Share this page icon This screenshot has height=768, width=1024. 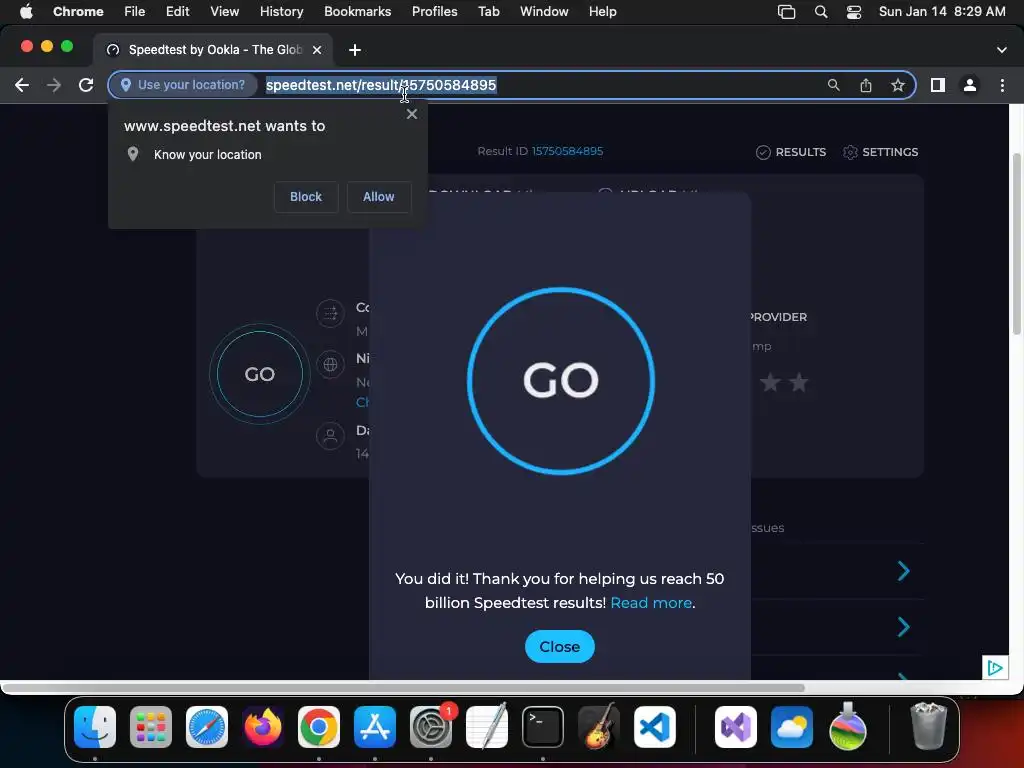pos(865,85)
